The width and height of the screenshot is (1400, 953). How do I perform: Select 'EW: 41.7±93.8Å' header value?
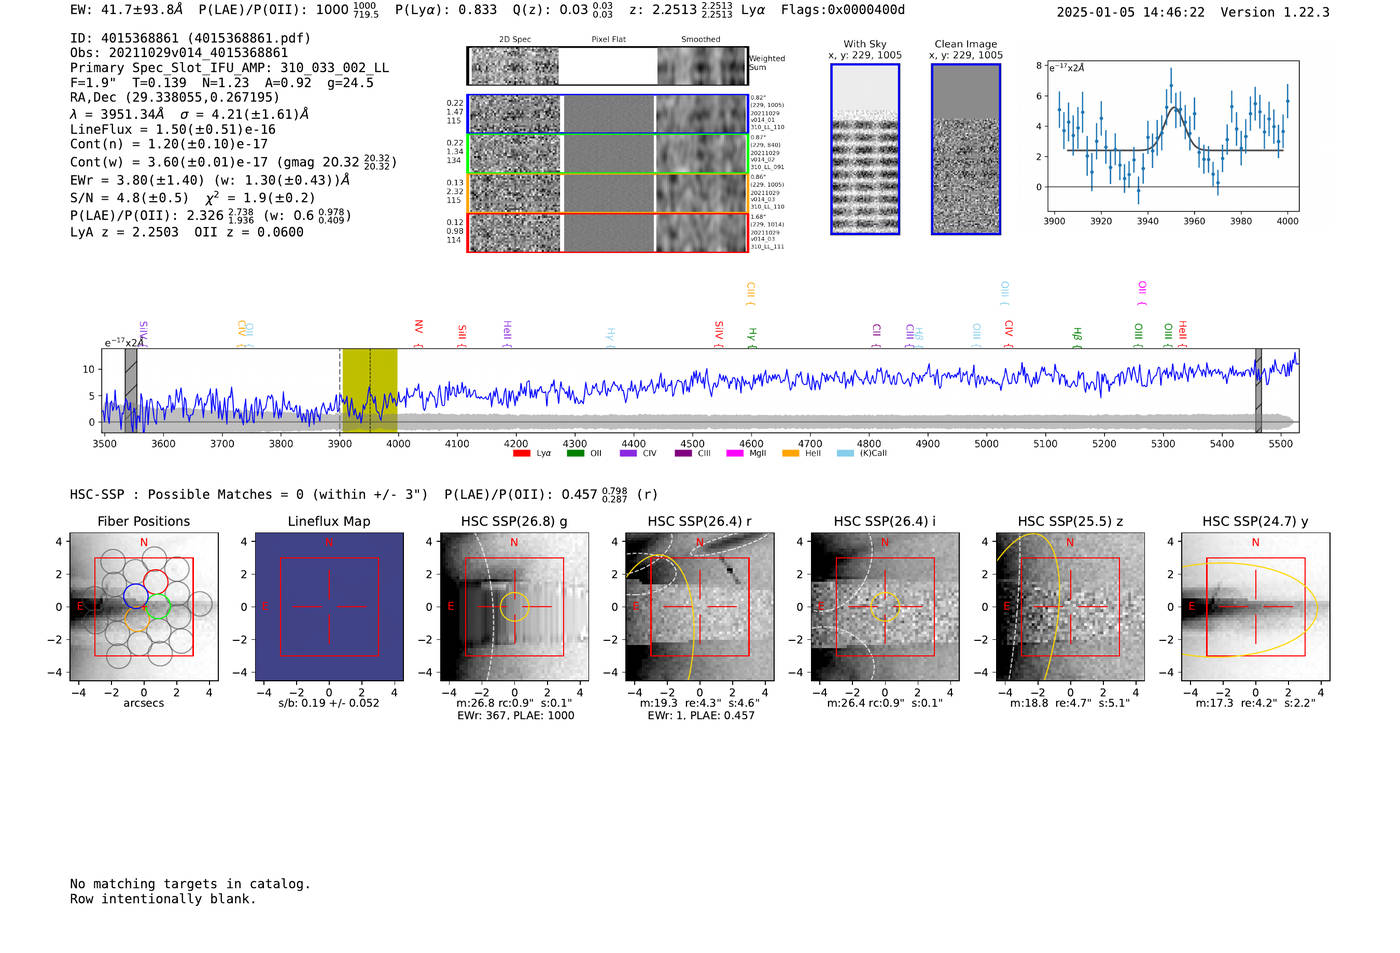tap(127, 10)
